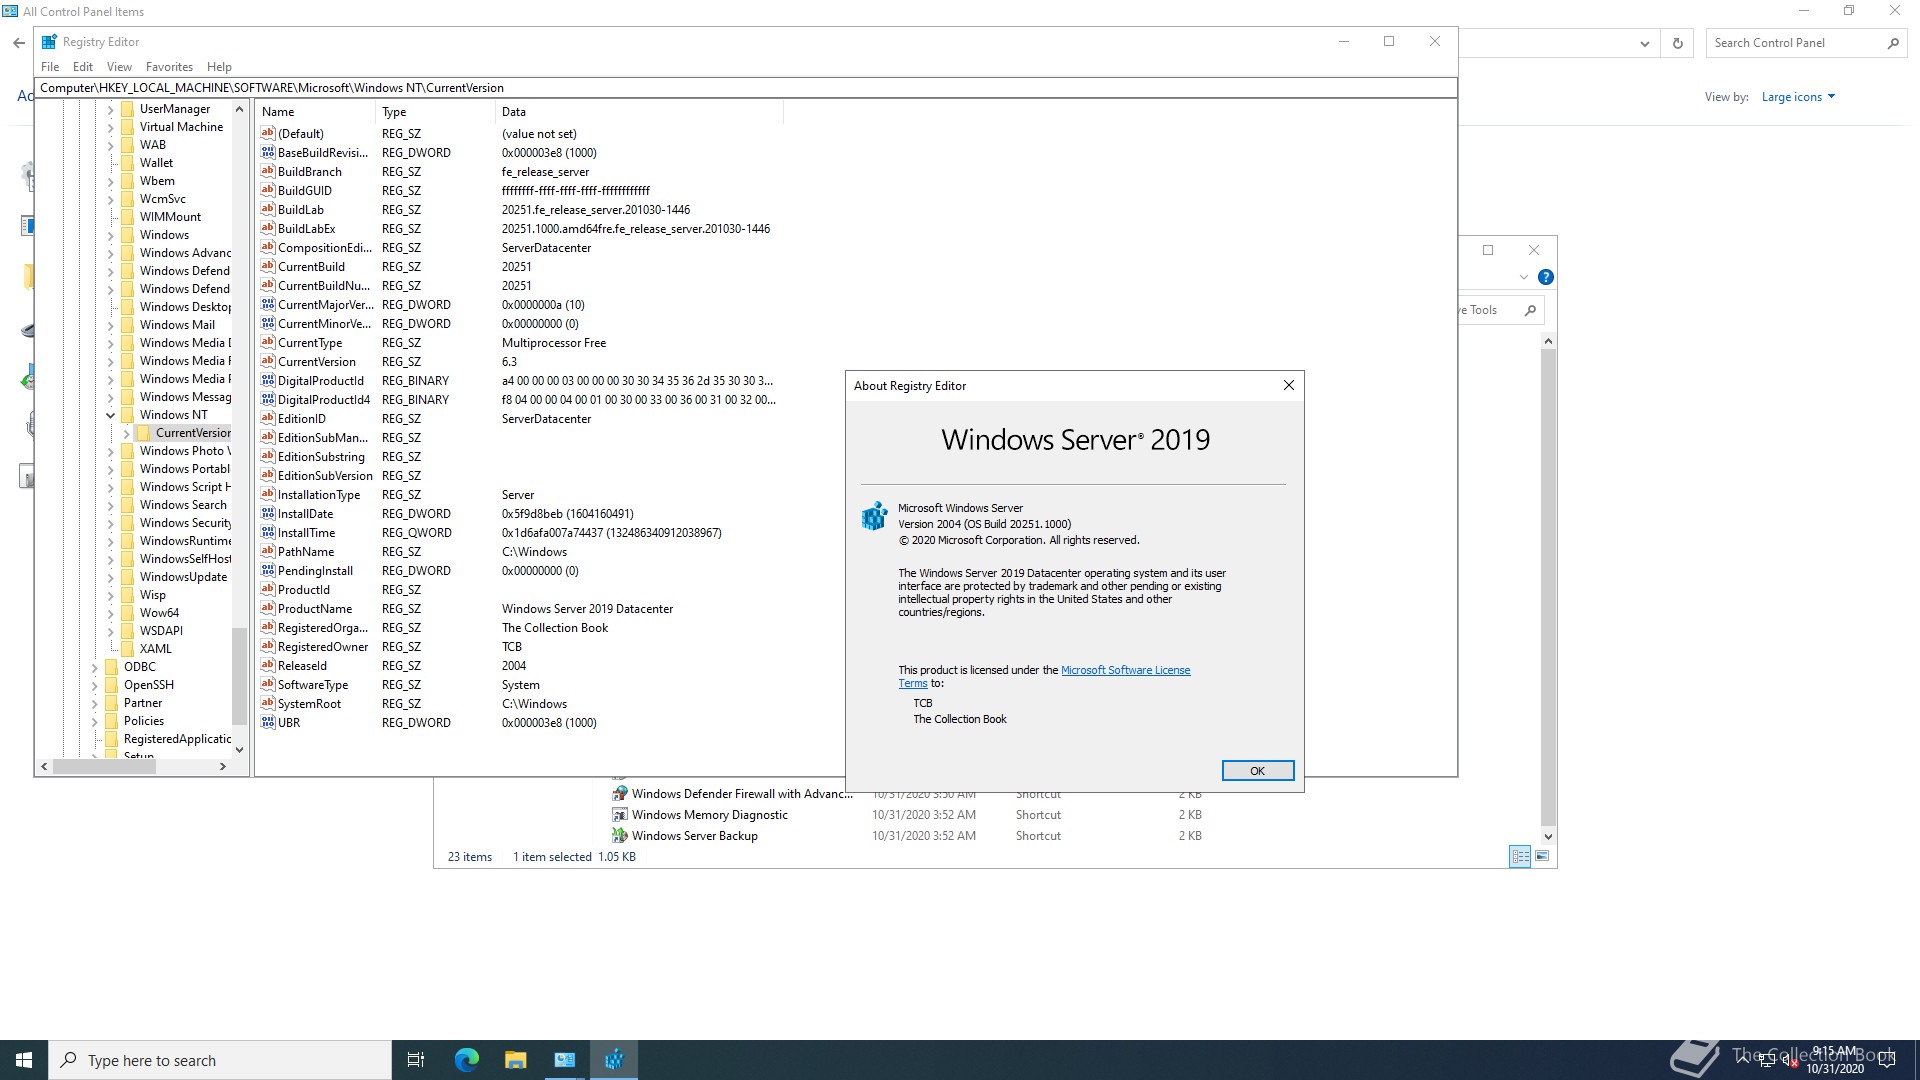Viewport: 1920px width, 1080px height.
Task: Click the InstallTime QWORD value icon
Action: 268,532
